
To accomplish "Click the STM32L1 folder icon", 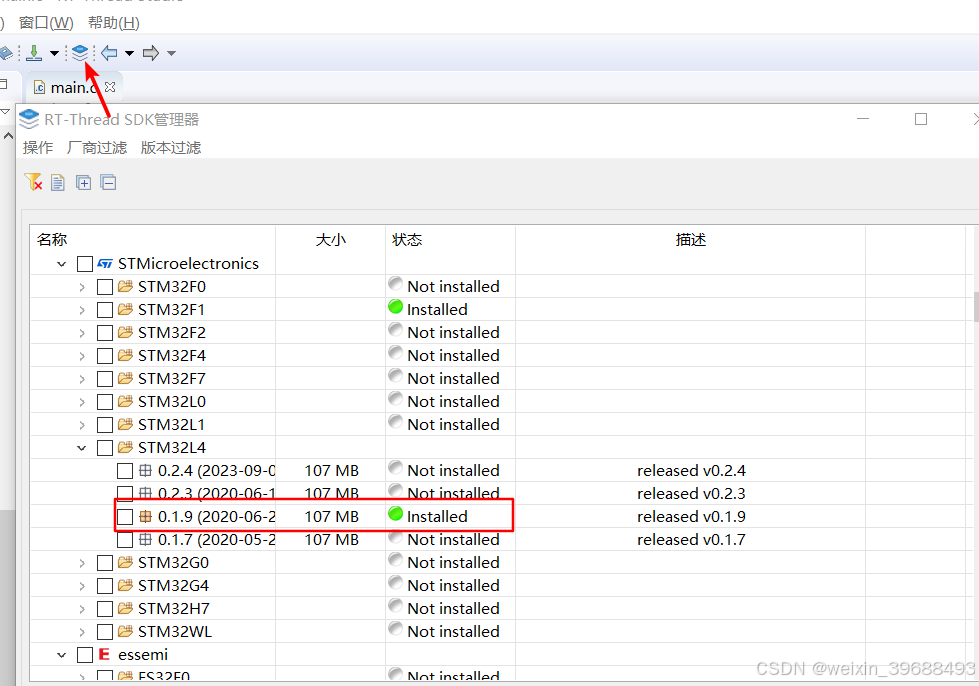I will pyautogui.click(x=125, y=424).
